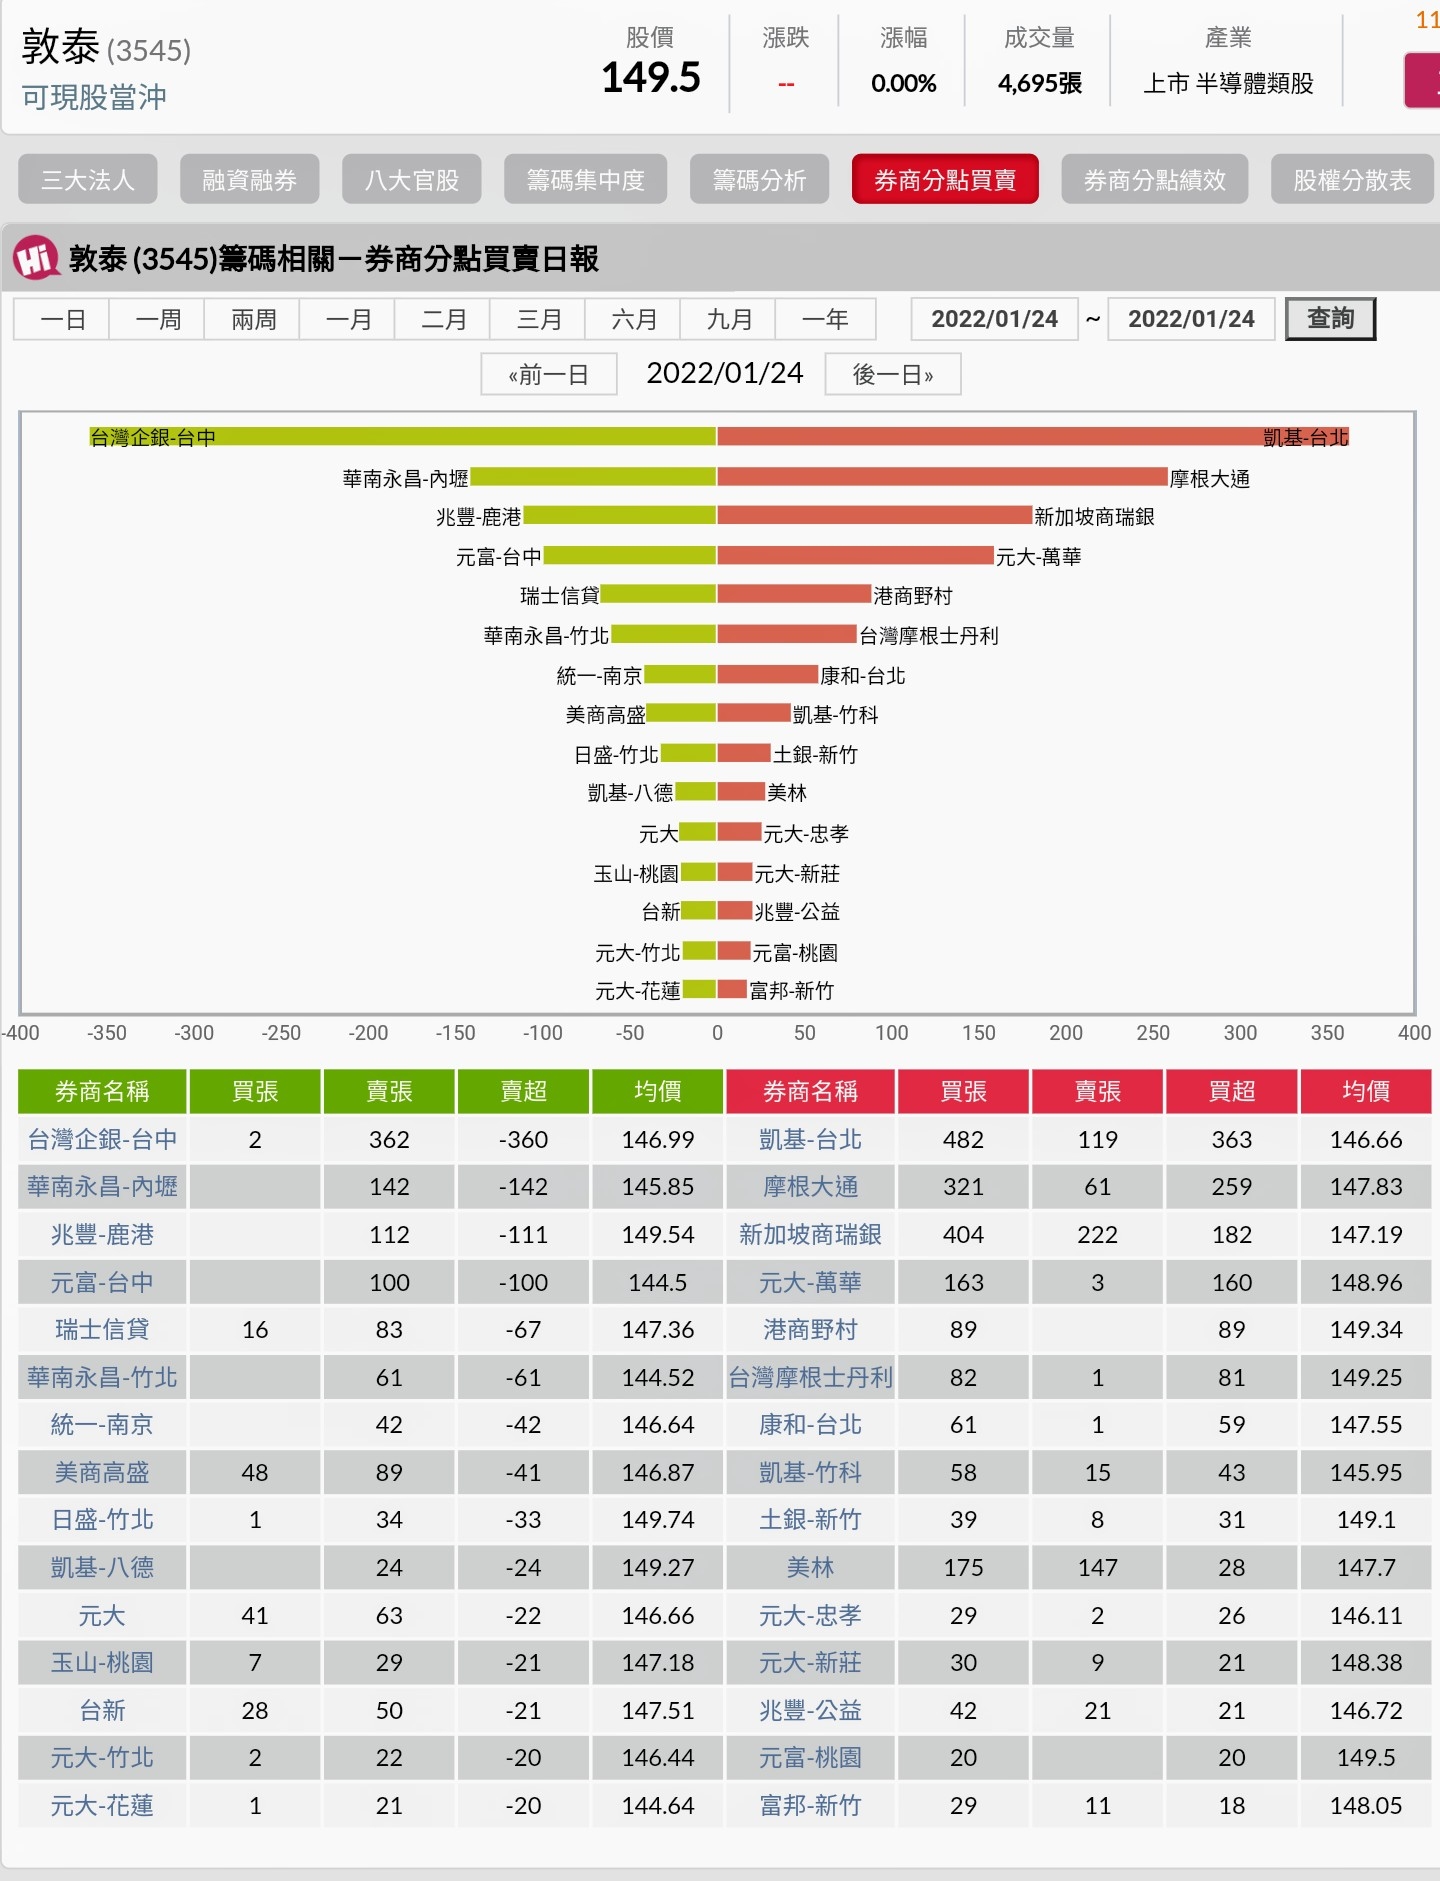
Task: Open 兆豐-公益 in the buyers table
Action: click(x=810, y=1710)
